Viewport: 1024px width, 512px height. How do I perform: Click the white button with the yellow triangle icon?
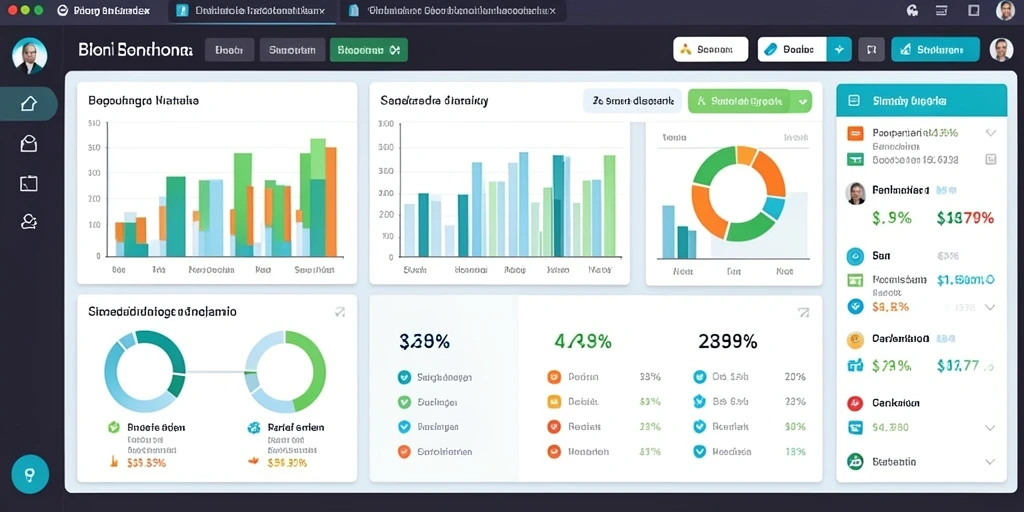(x=711, y=49)
